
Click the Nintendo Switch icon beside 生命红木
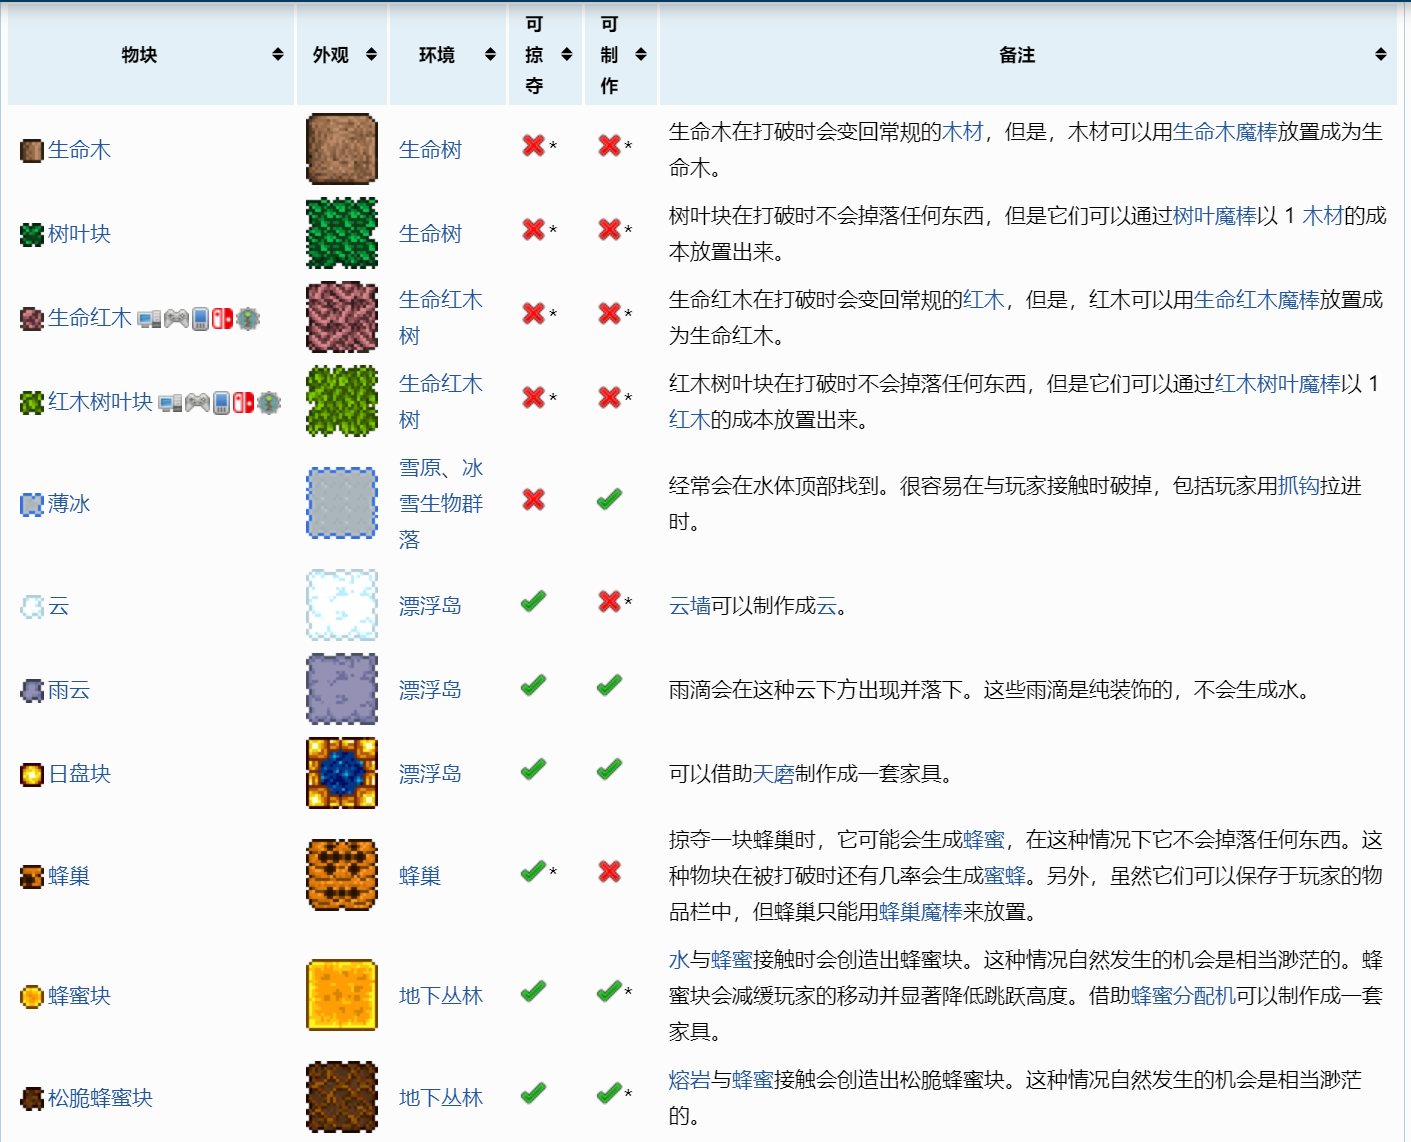click(222, 318)
